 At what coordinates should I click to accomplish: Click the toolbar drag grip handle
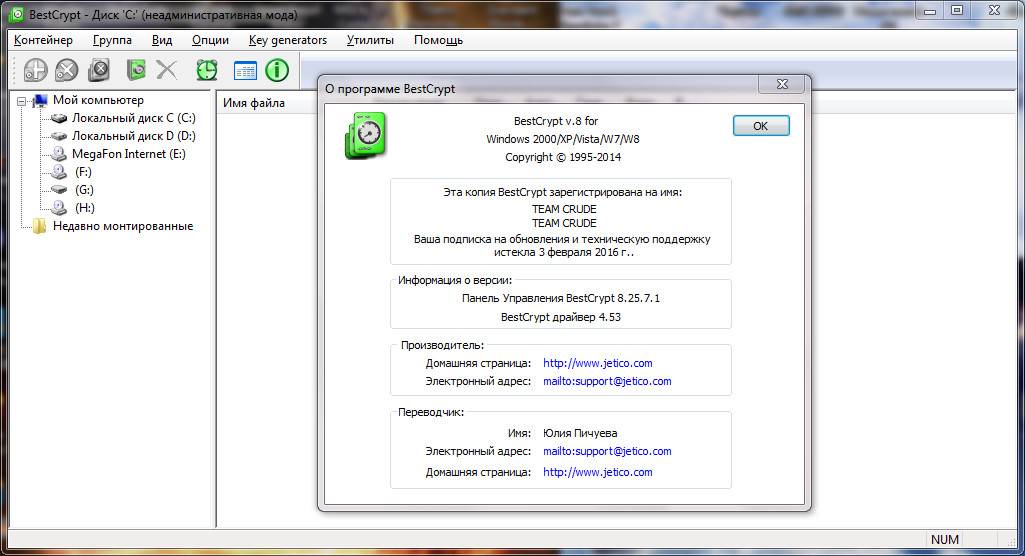tap(14, 70)
